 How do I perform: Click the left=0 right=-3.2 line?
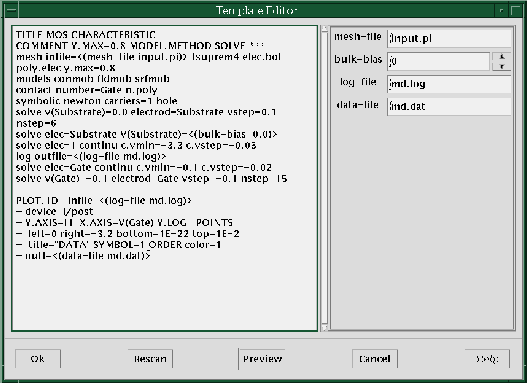[128, 234]
